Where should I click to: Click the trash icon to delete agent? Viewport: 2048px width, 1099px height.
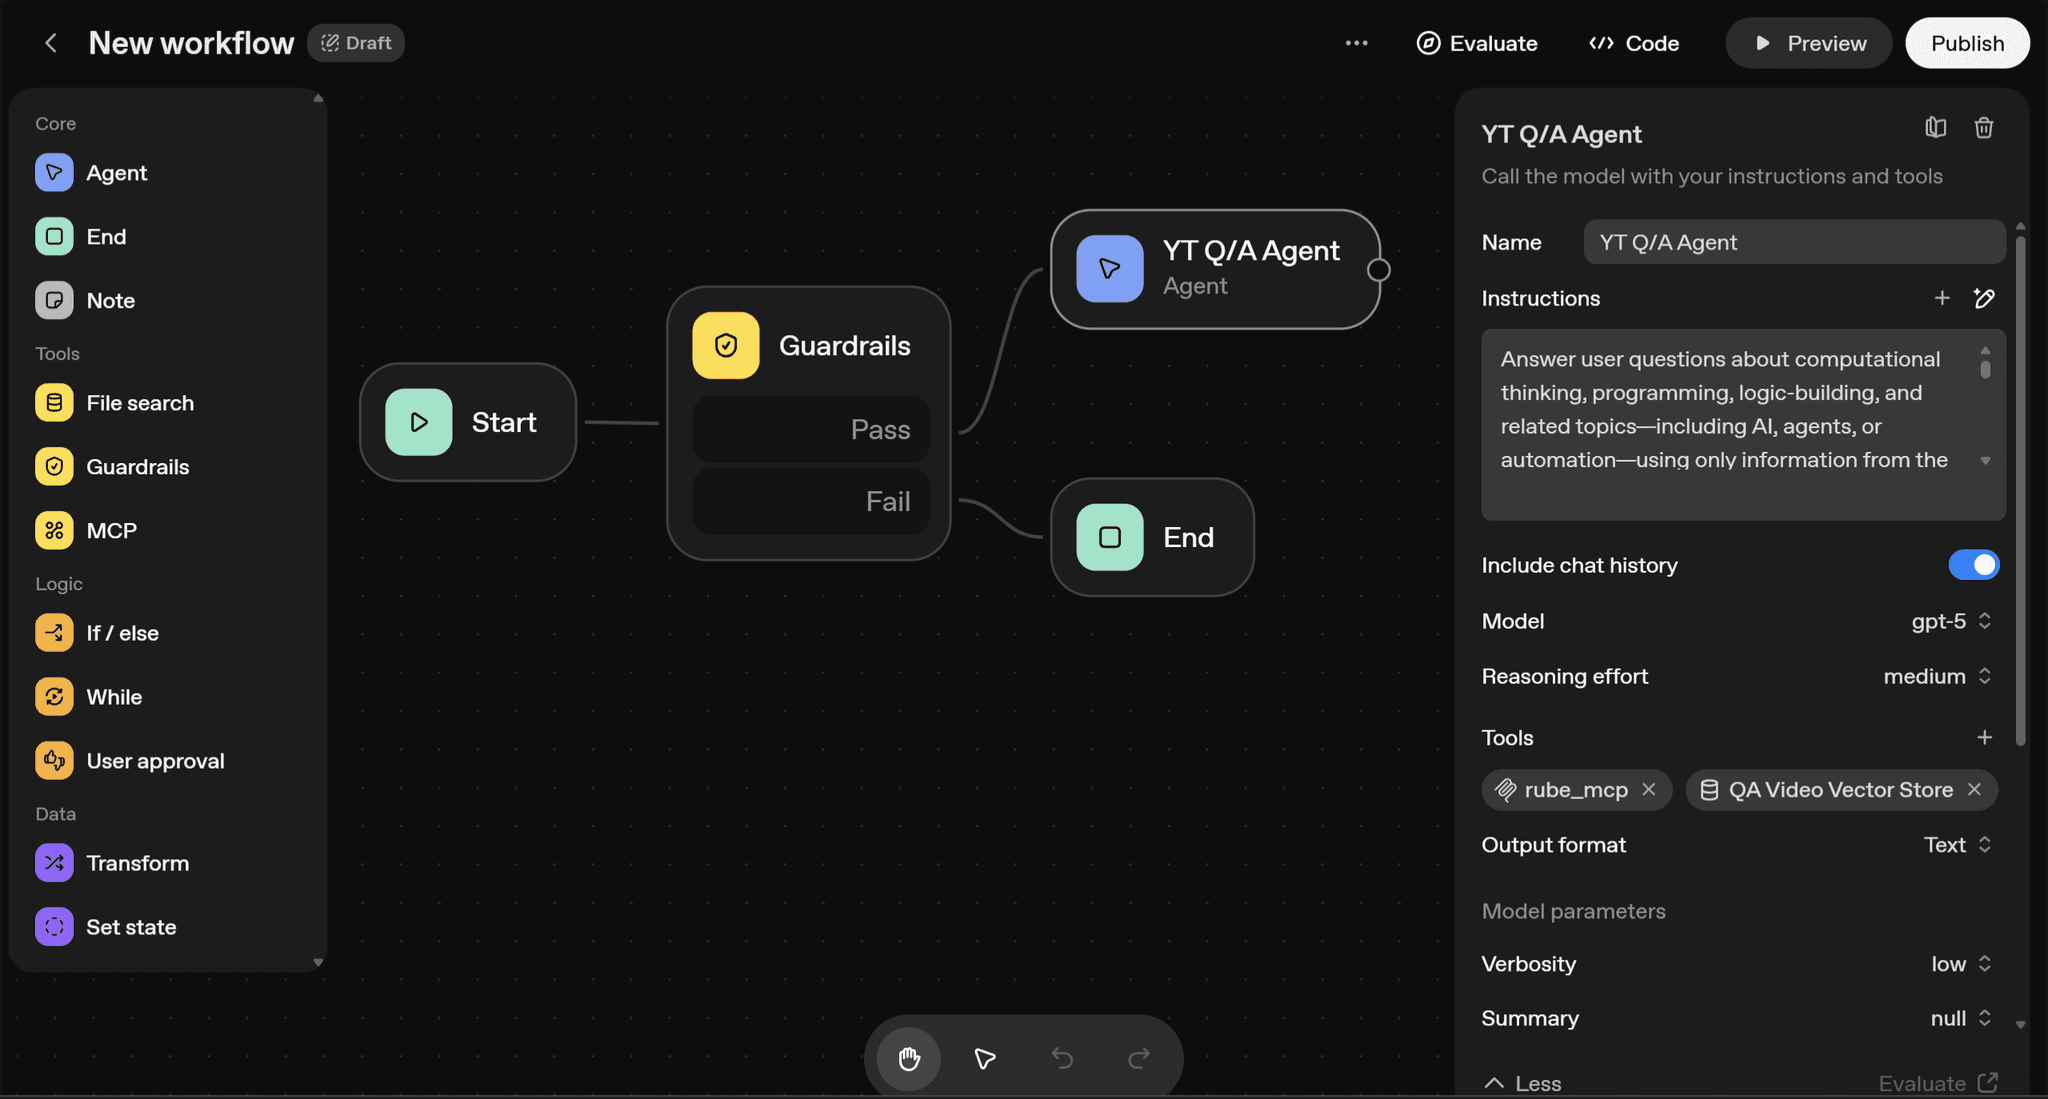1984,128
